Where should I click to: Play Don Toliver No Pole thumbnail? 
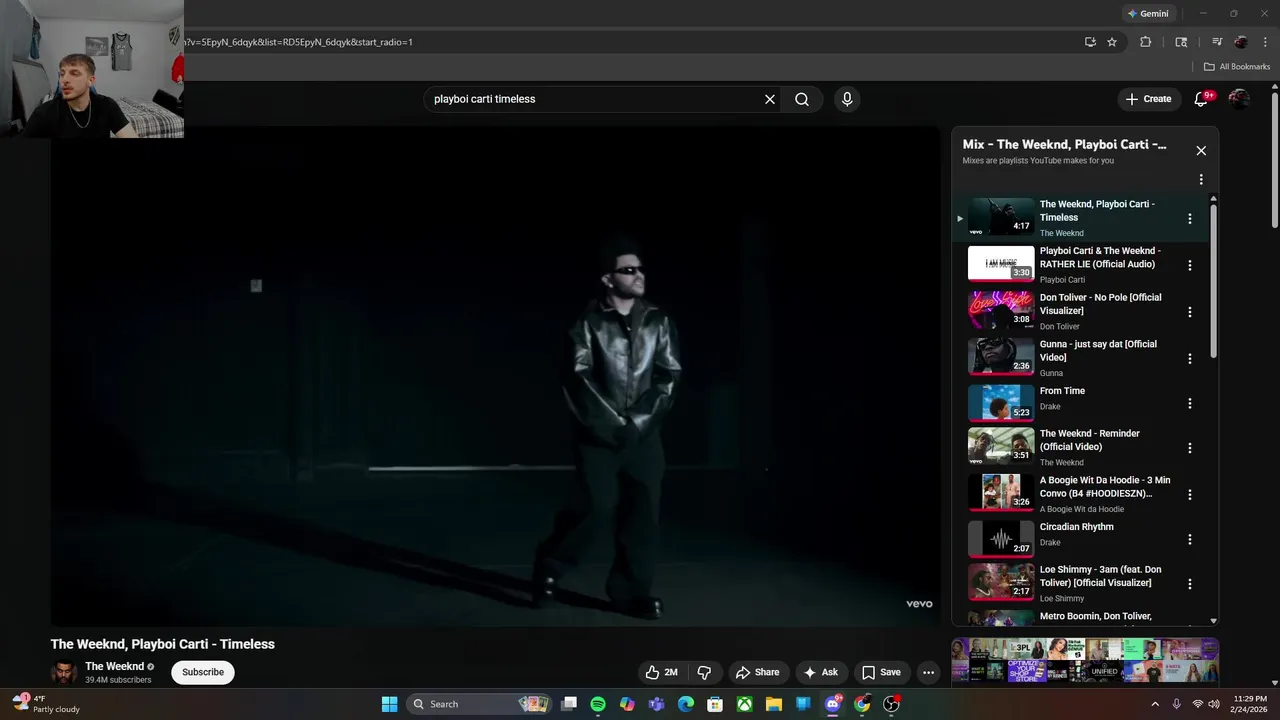coord(1001,310)
